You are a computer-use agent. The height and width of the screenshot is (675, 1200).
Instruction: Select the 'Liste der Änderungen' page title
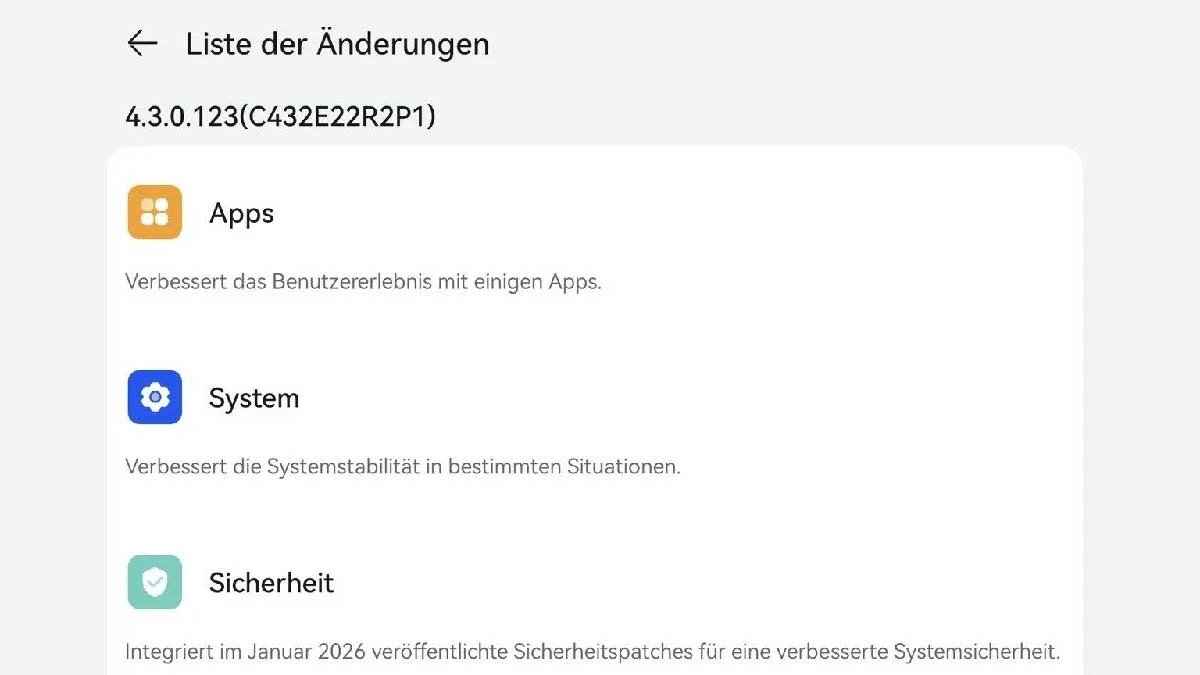(337, 44)
